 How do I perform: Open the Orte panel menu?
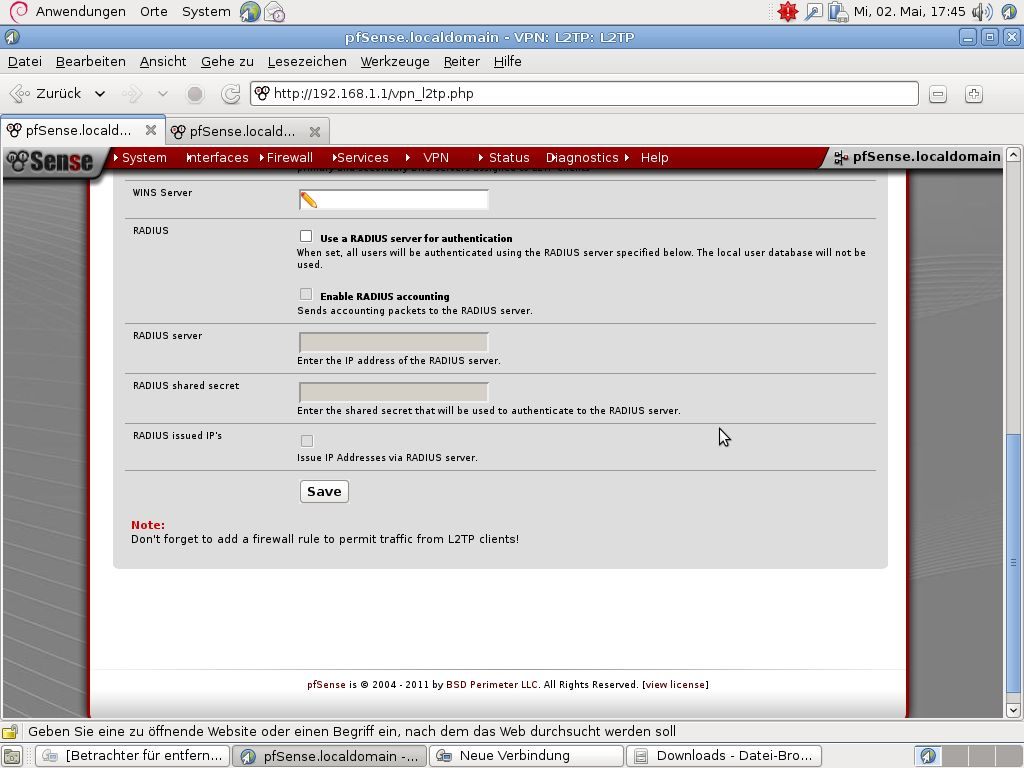(x=153, y=12)
